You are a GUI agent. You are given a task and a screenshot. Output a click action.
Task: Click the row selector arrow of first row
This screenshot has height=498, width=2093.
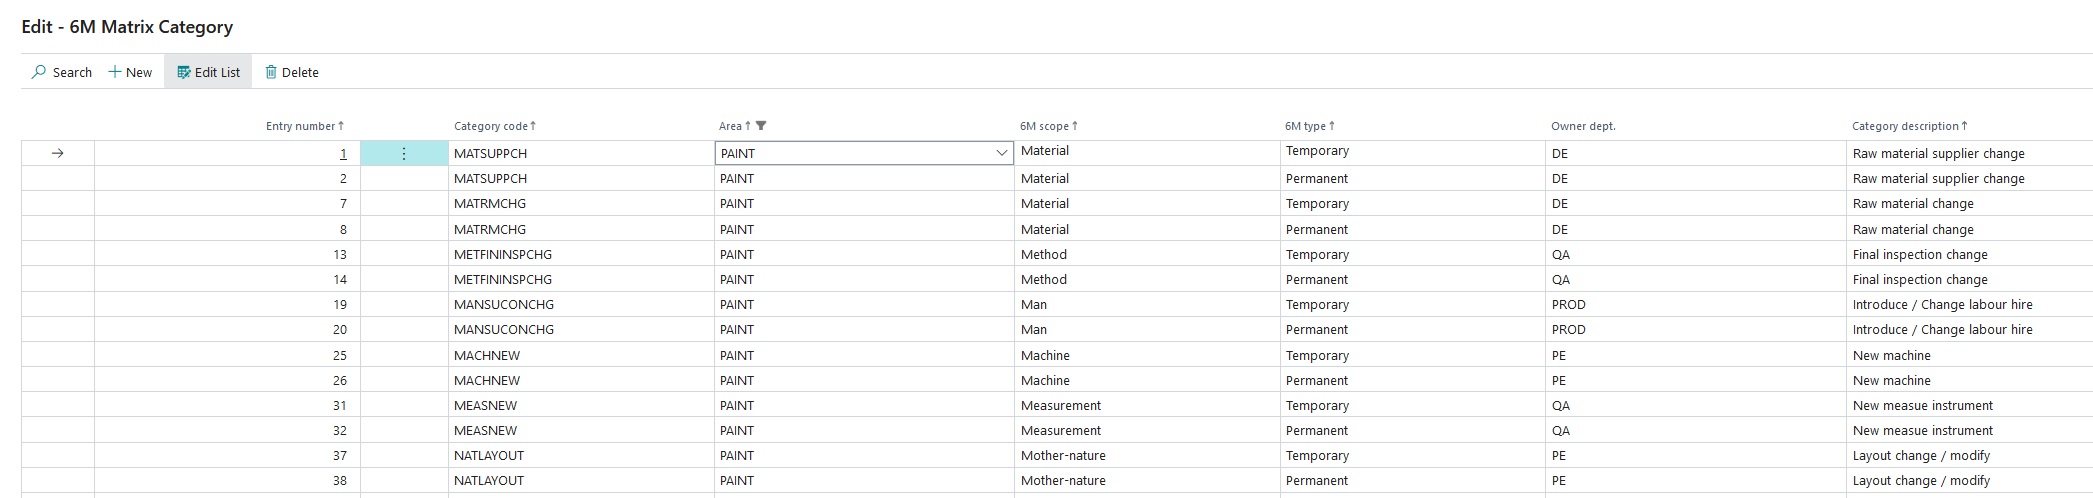[57, 154]
